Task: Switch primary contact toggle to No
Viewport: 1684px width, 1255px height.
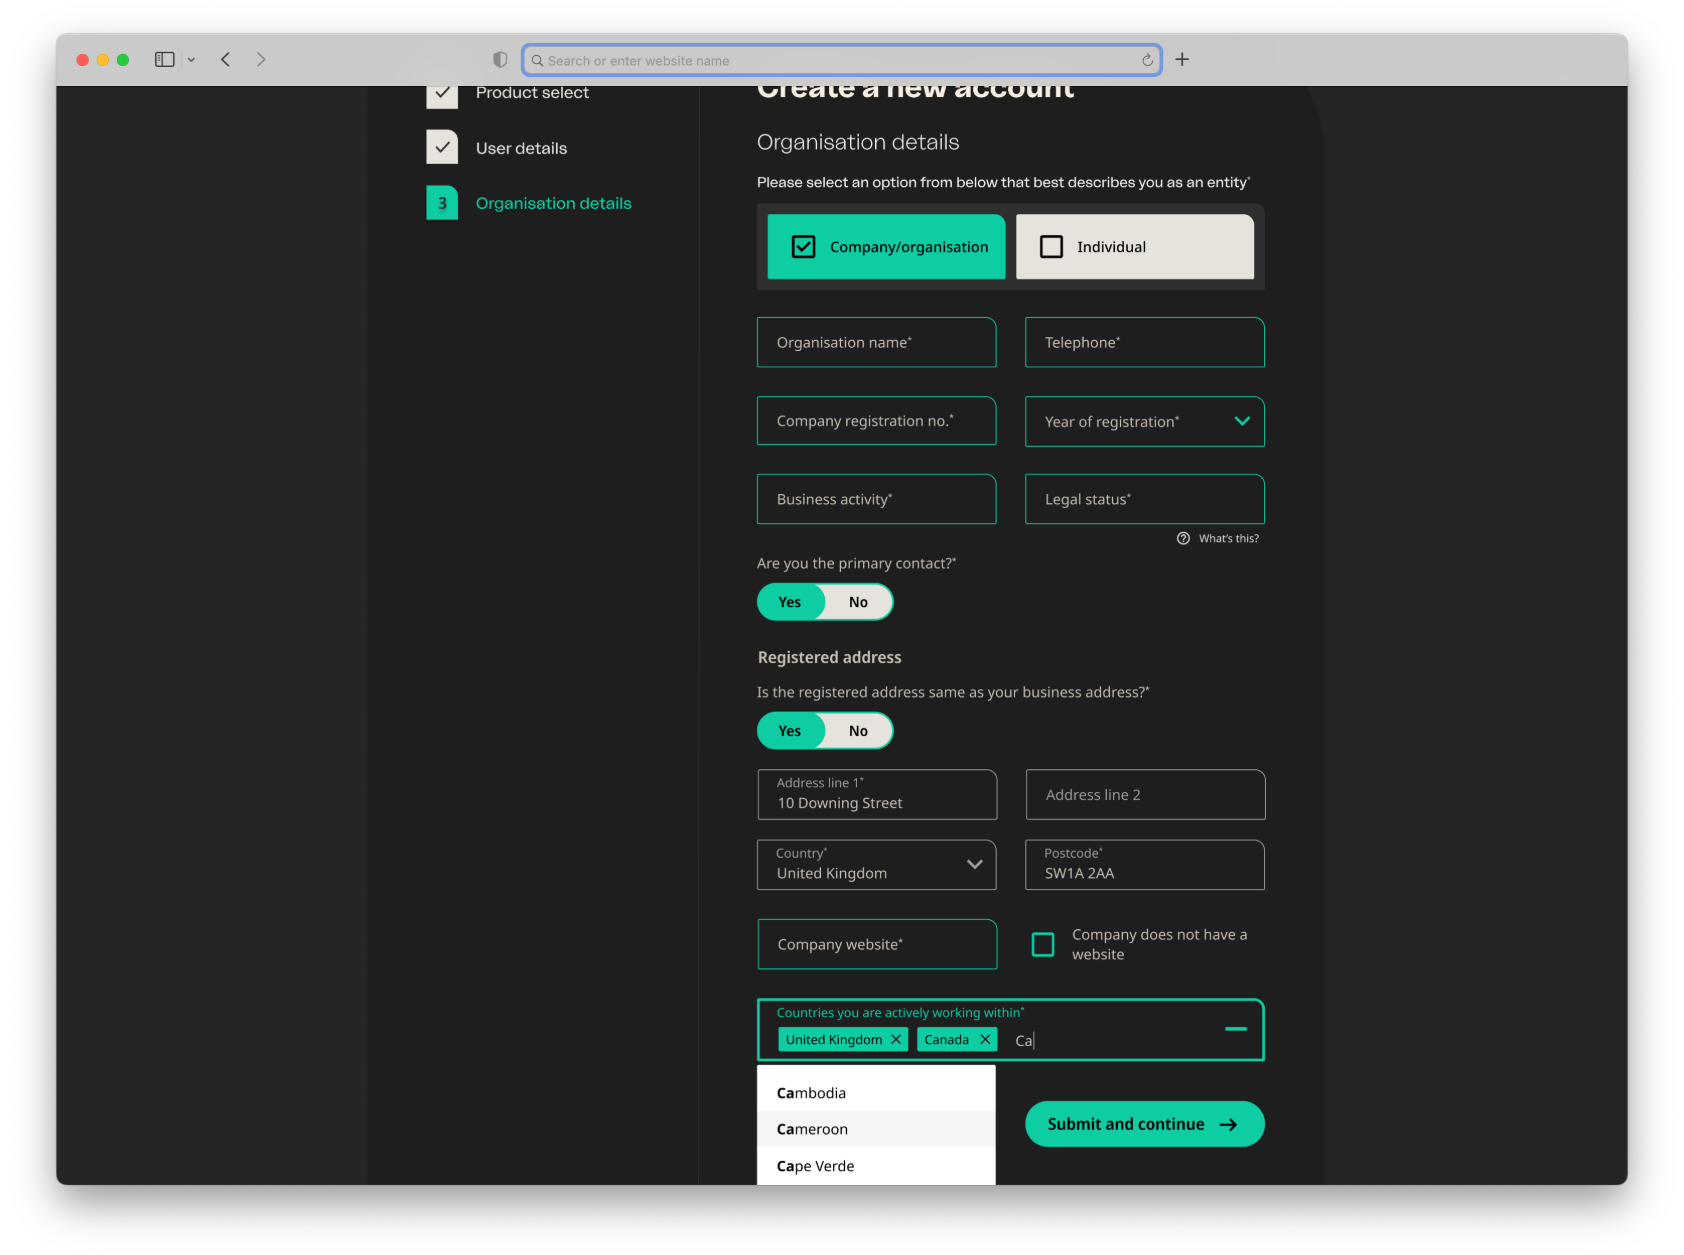Action: click(857, 601)
